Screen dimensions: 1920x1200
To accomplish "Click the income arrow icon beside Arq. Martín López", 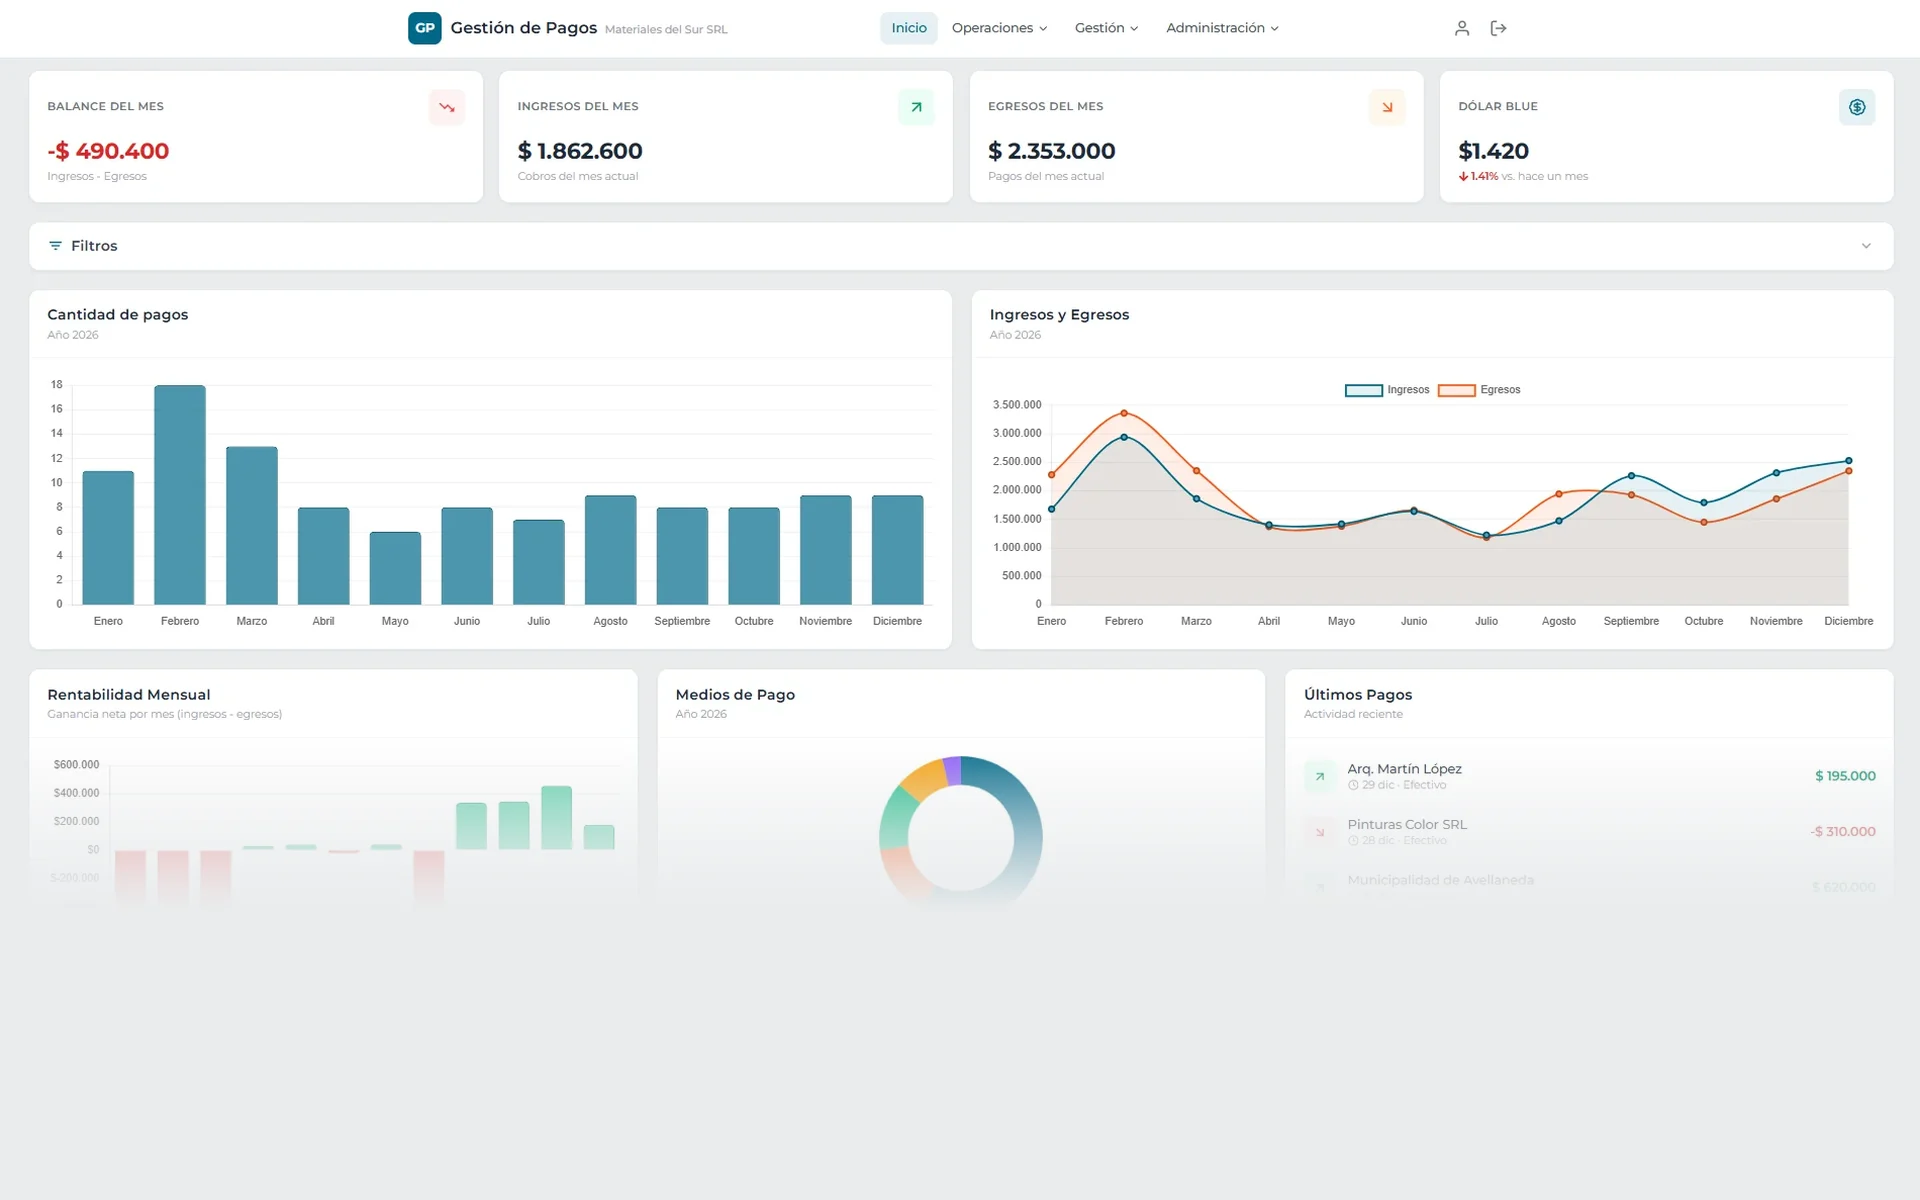I will tap(1320, 776).
